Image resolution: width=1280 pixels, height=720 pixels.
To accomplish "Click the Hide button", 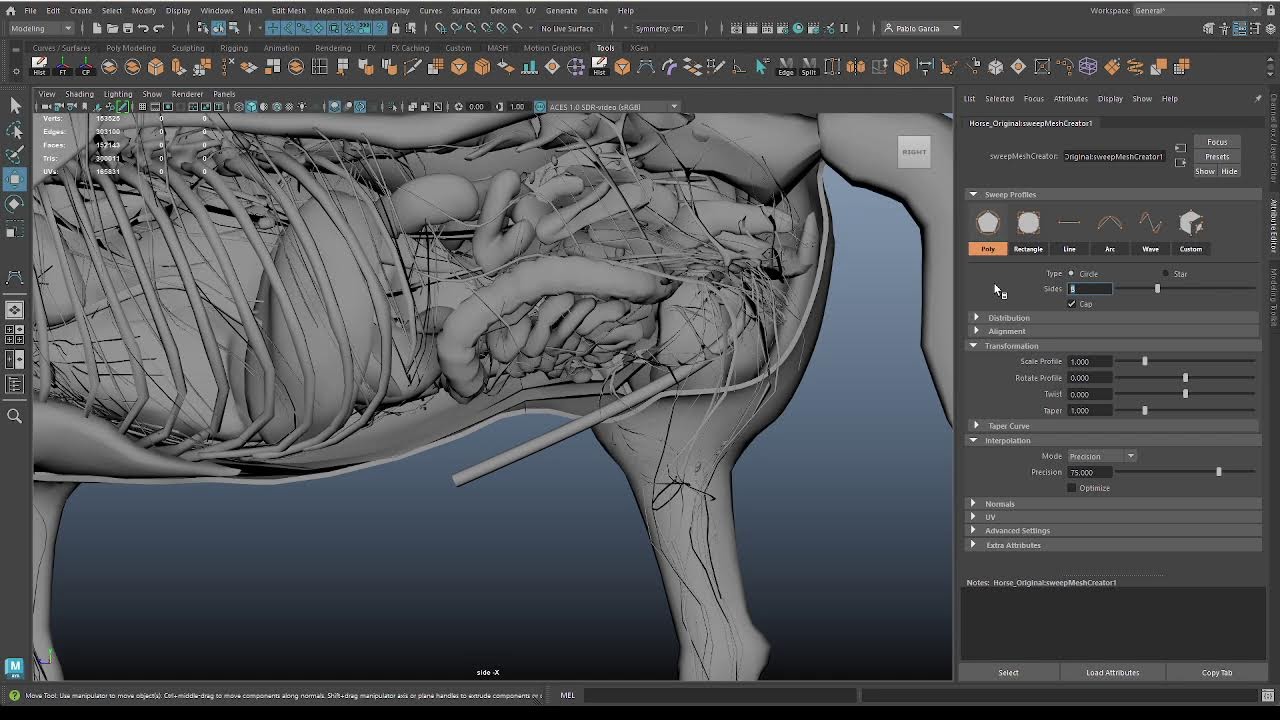I will (x=1229, y=171).
